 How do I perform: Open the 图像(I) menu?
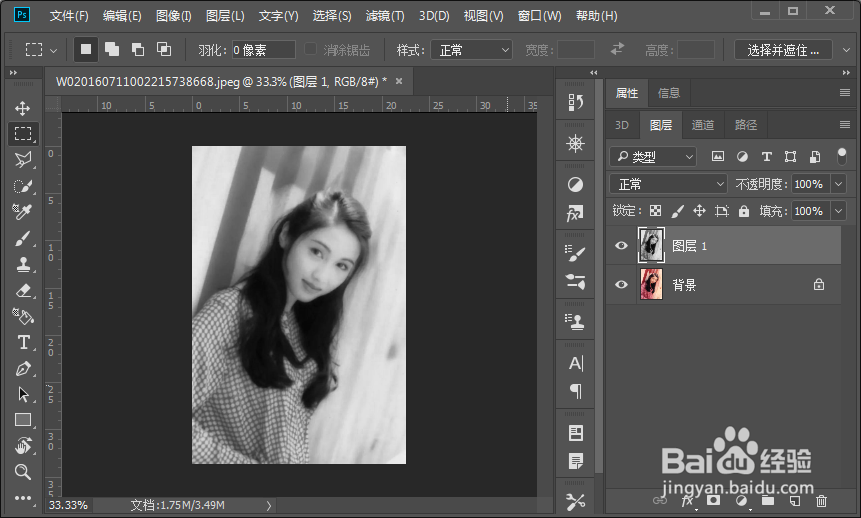[x=174, y=16]
